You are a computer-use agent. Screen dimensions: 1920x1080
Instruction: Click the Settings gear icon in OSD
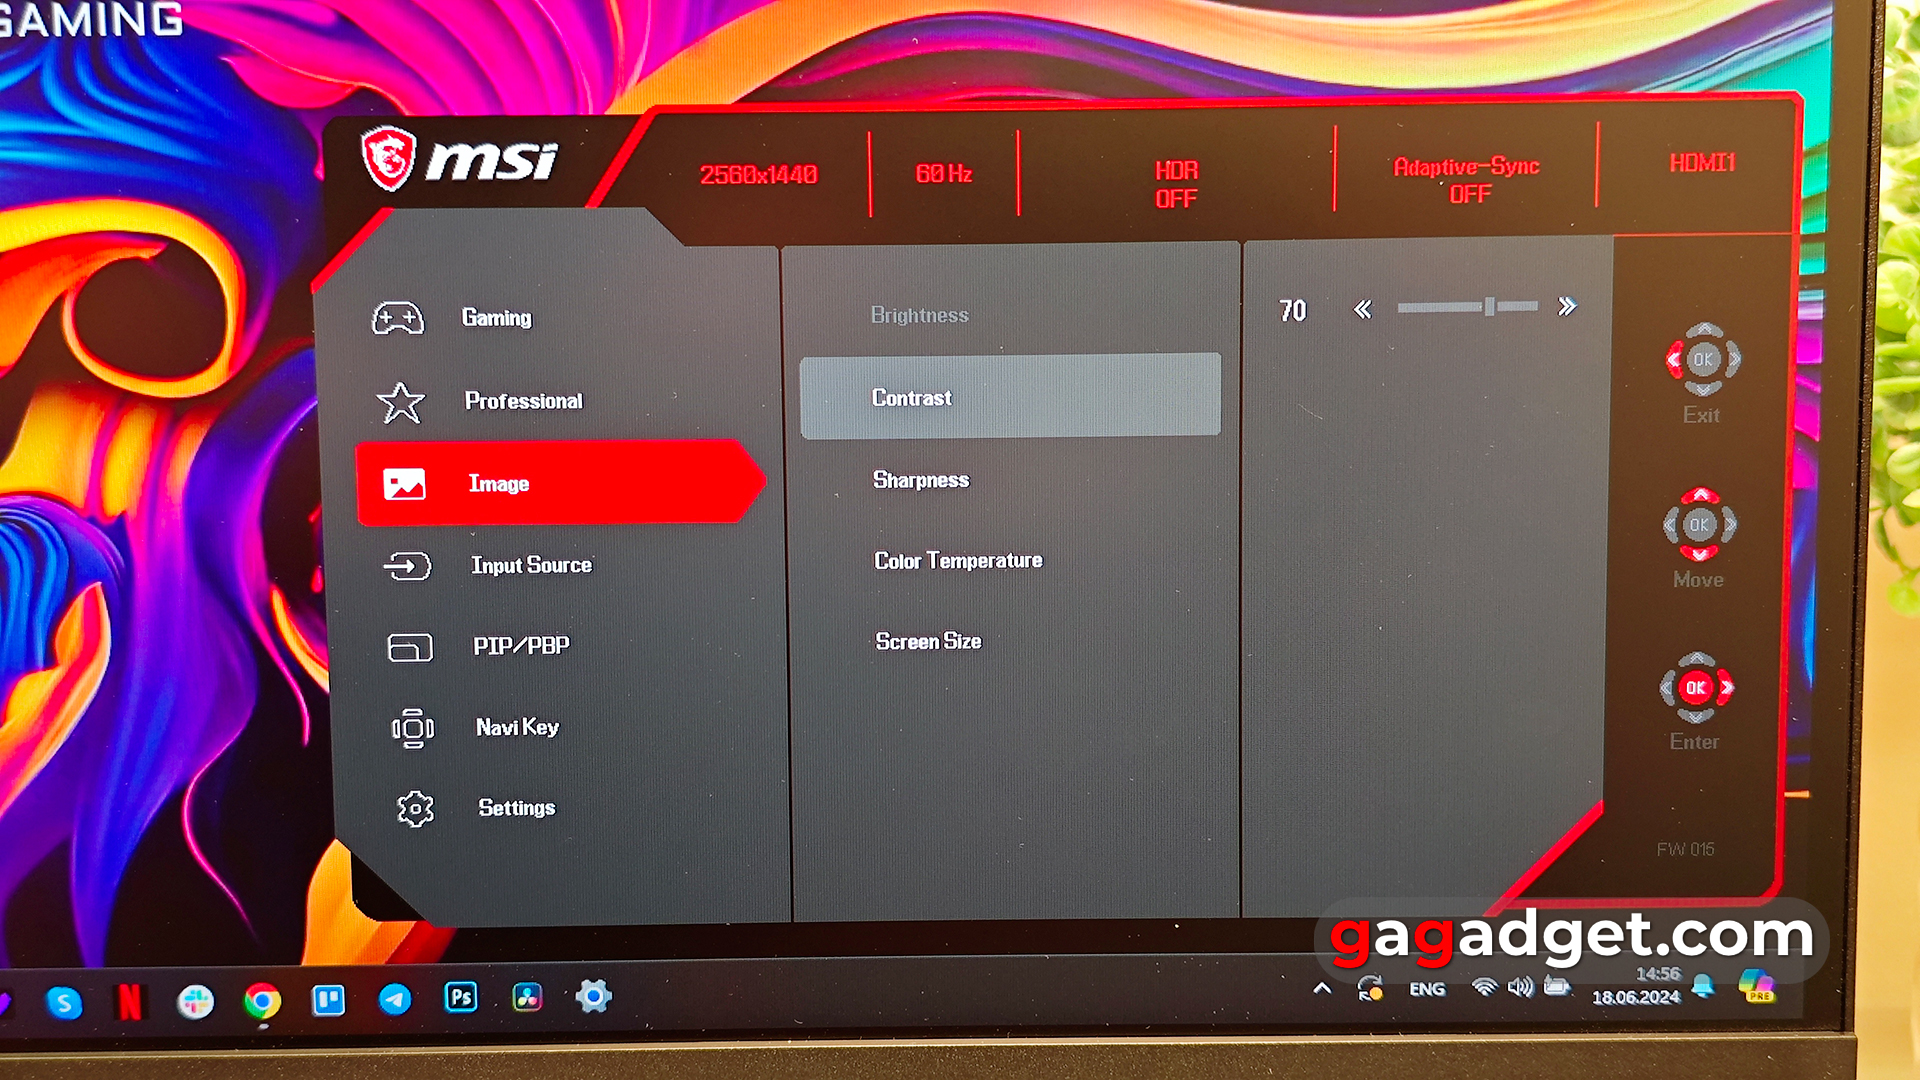415,809
